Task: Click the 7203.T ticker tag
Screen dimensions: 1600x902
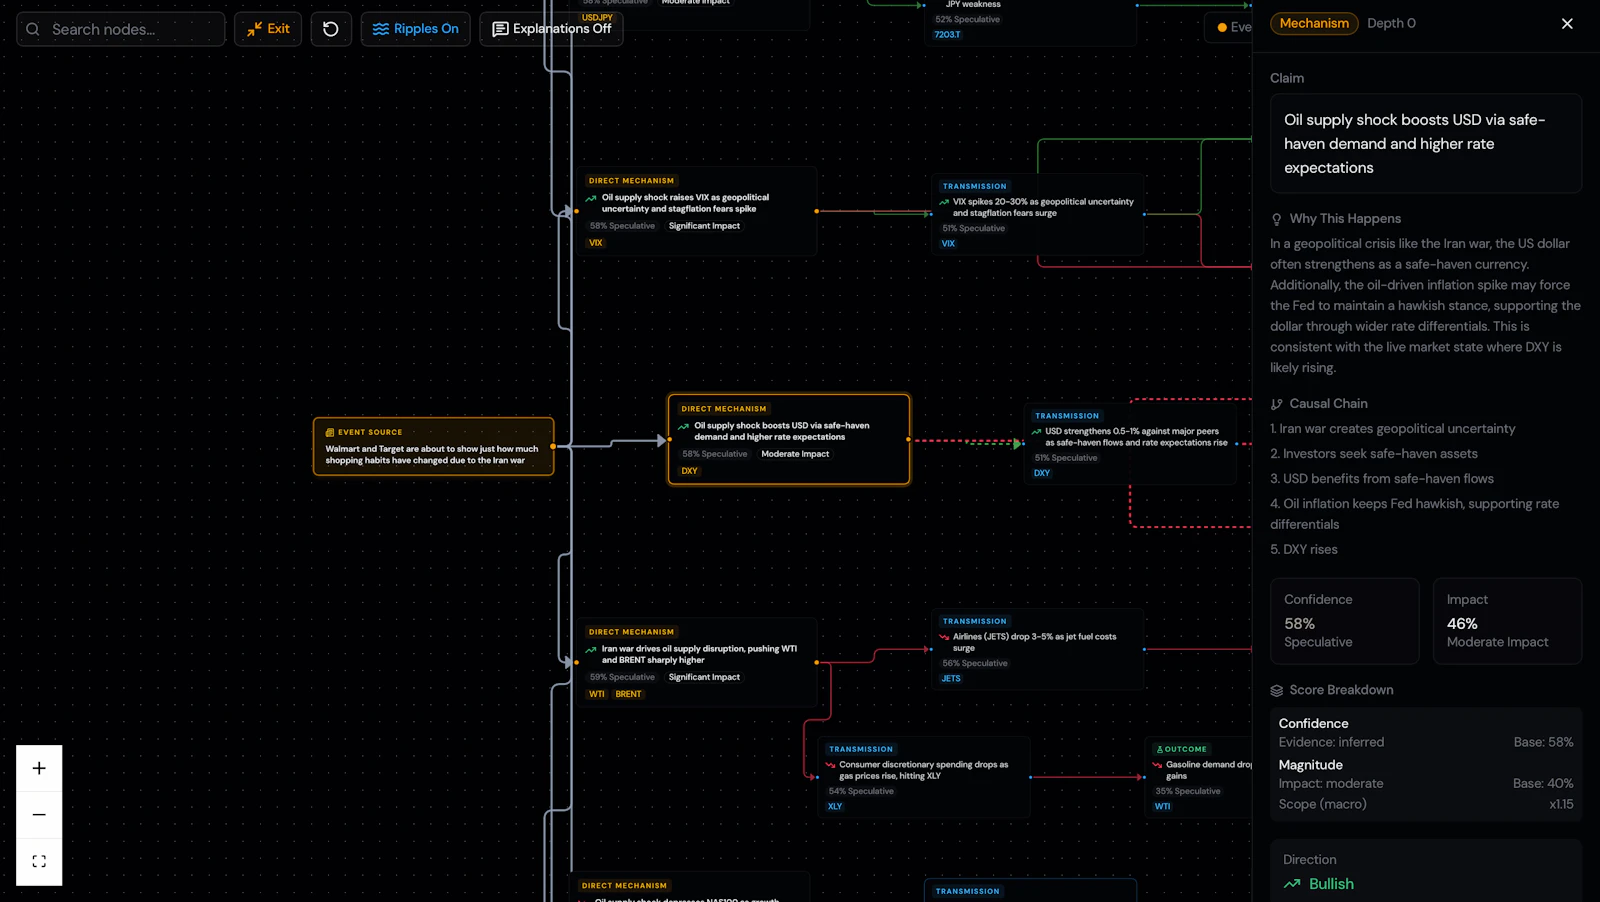Action: [x=947, y=35]
